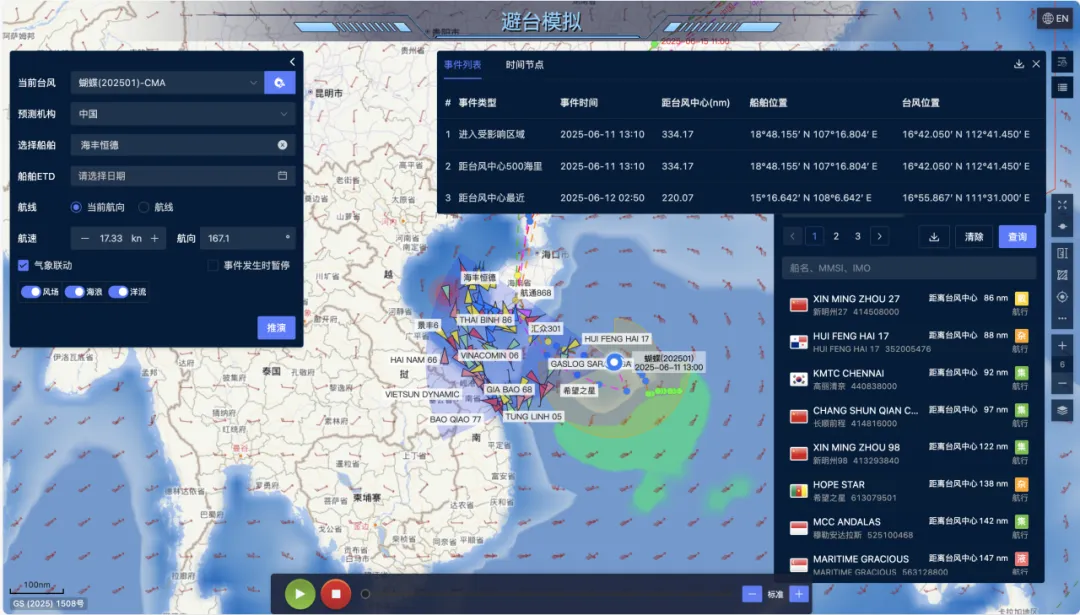
Task: Select event row 进入受影响区域
Action: (x=741, y=134)
